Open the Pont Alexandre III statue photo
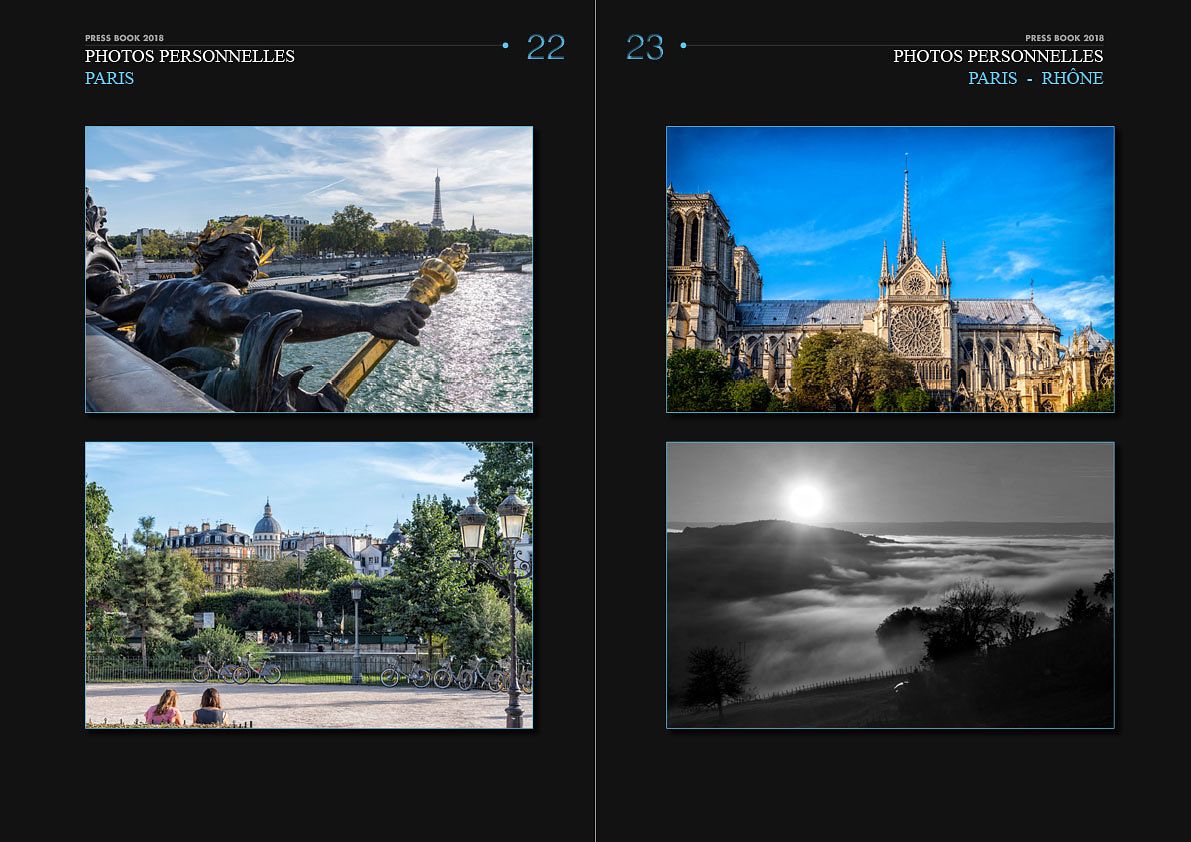Screen dimensions: 1191x842 [x=309, y=270]
